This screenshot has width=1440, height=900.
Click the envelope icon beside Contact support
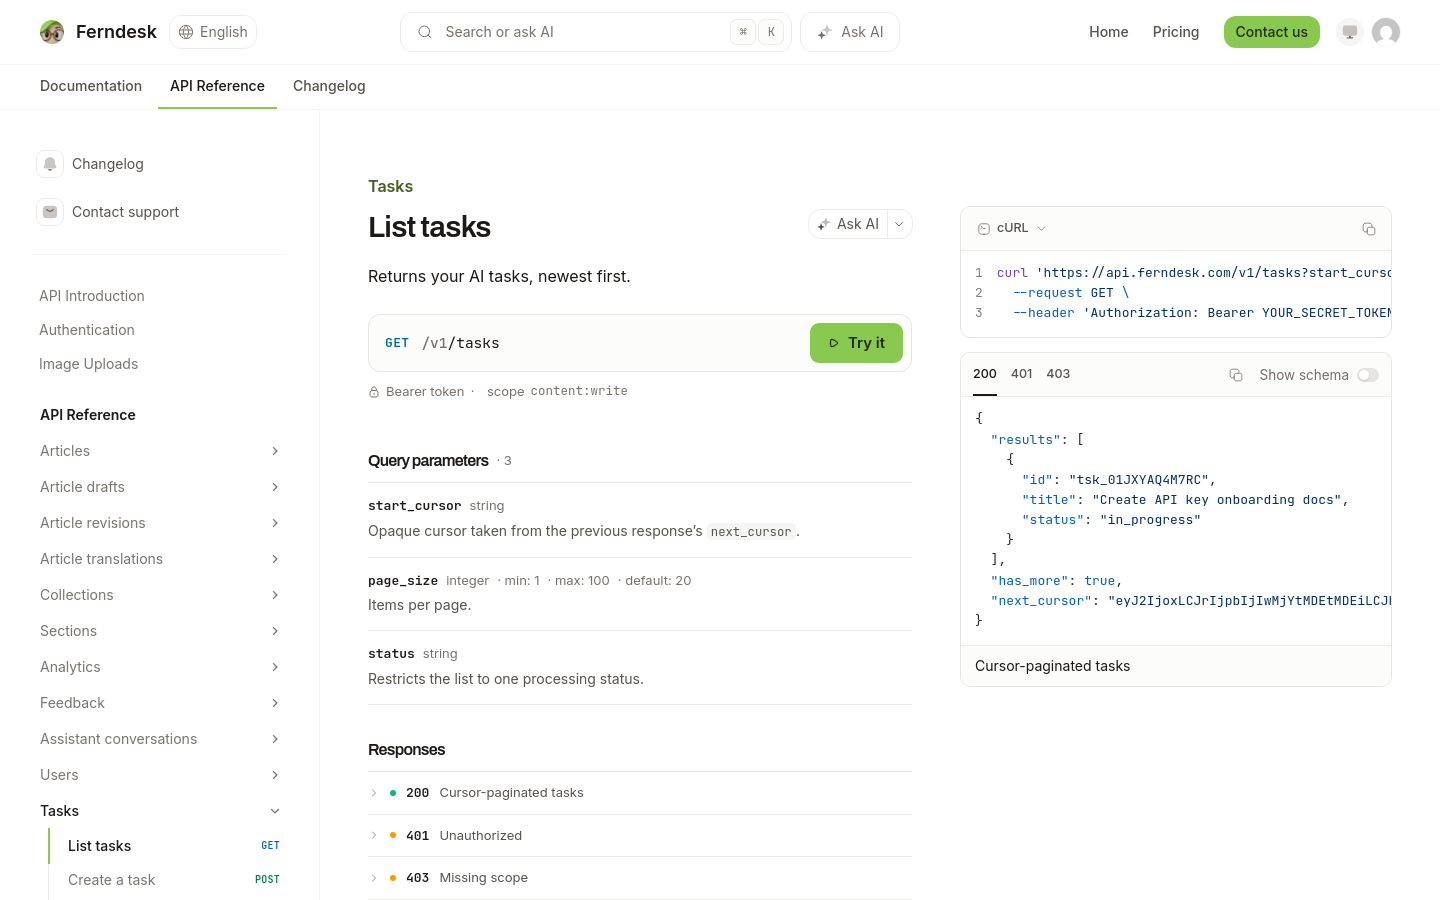pos(50,212)
